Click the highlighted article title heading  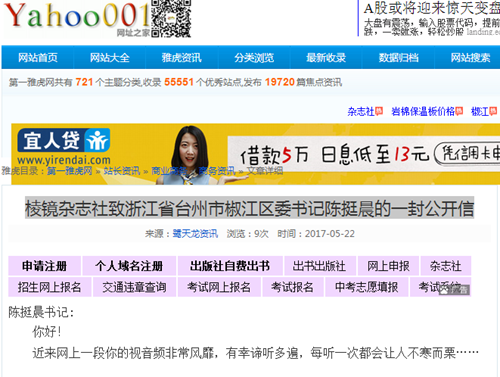(249, 208)
